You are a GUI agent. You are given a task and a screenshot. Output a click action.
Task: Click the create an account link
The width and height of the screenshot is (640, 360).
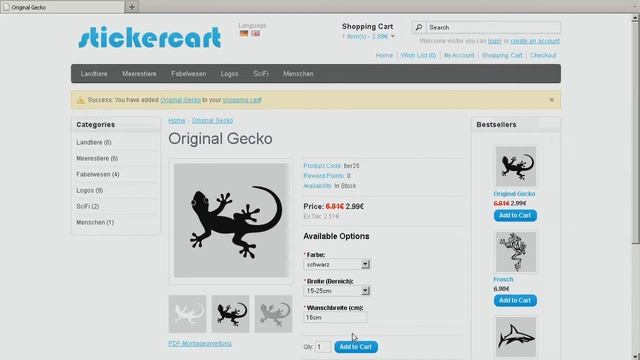point(535,41)
